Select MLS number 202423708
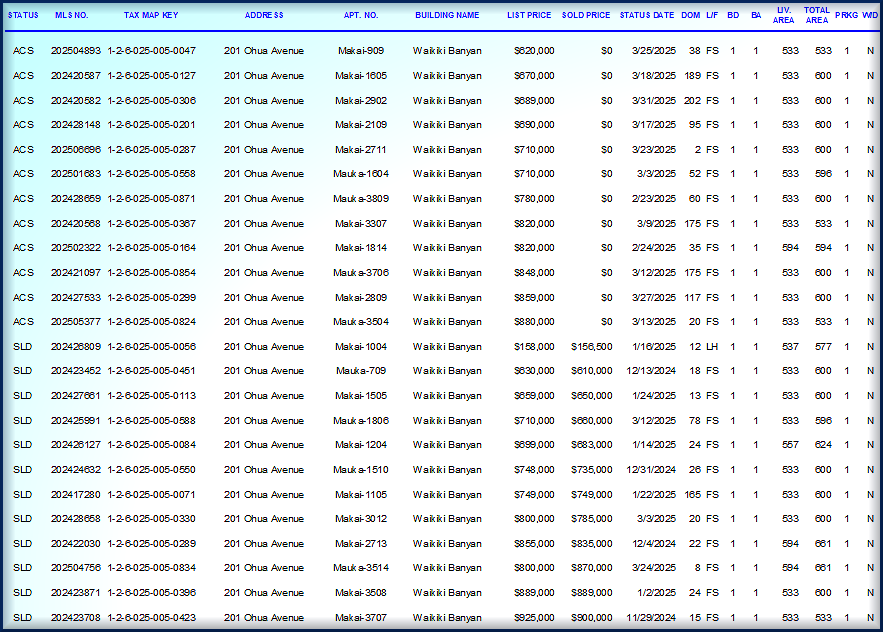The height and width of the screenshot is (632, 883). pos(75,617)
